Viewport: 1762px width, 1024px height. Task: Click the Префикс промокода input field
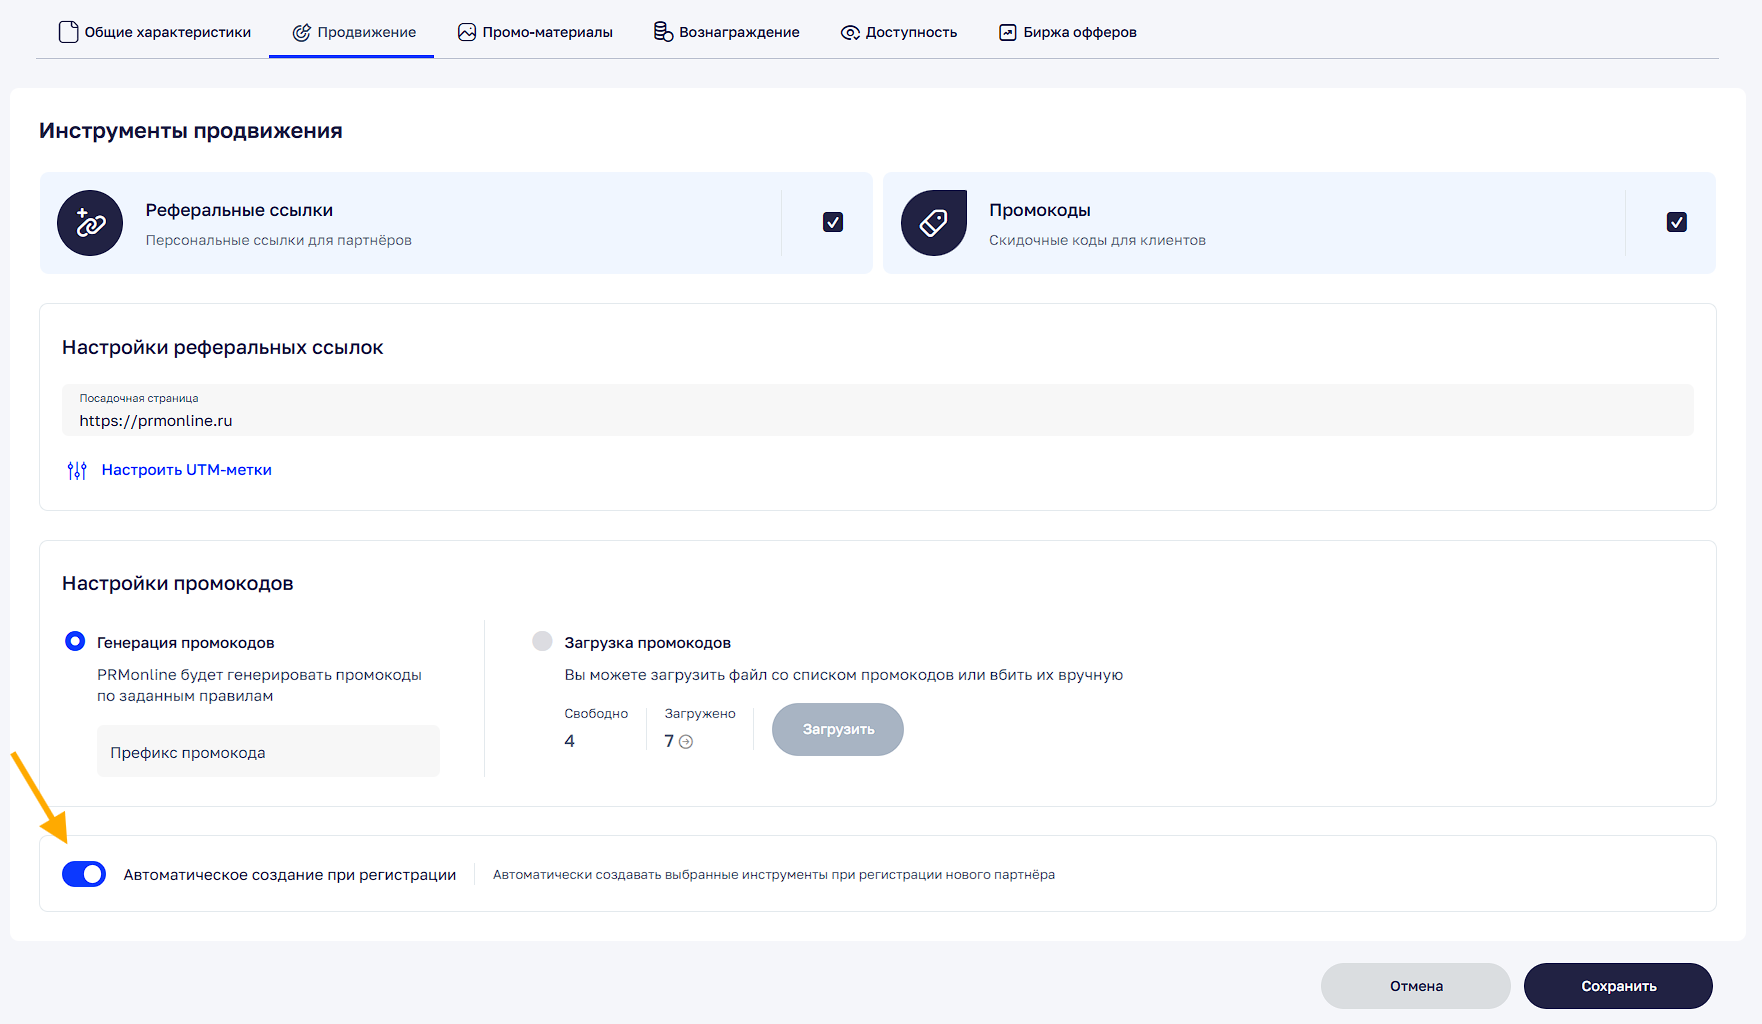coord(268,752)
